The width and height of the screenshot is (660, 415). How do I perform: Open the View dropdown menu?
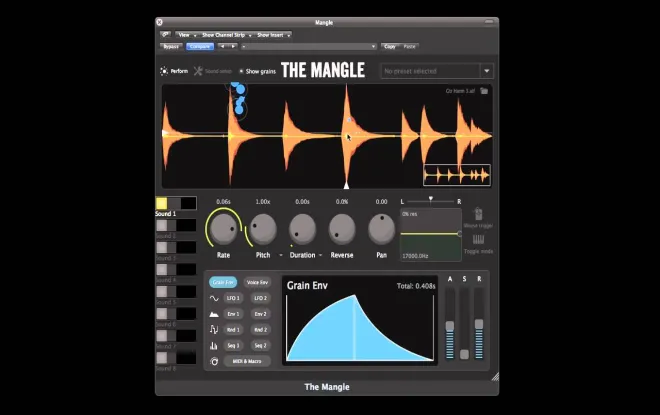click(187, 35)
